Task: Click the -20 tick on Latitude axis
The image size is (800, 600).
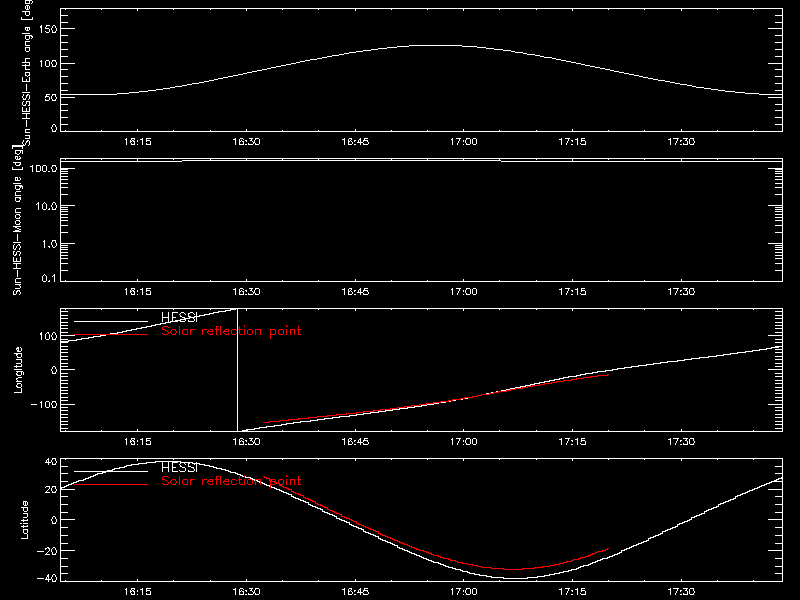Action: pyautogui.click(x=47, y=551)
